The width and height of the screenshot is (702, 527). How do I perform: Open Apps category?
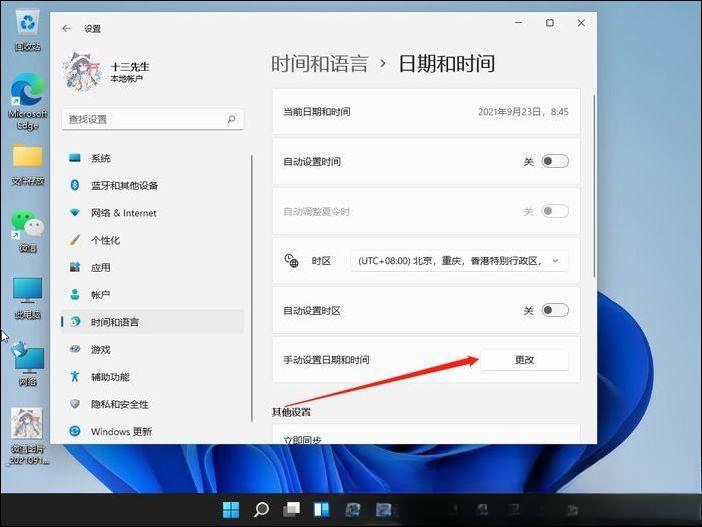pos(153,267)
